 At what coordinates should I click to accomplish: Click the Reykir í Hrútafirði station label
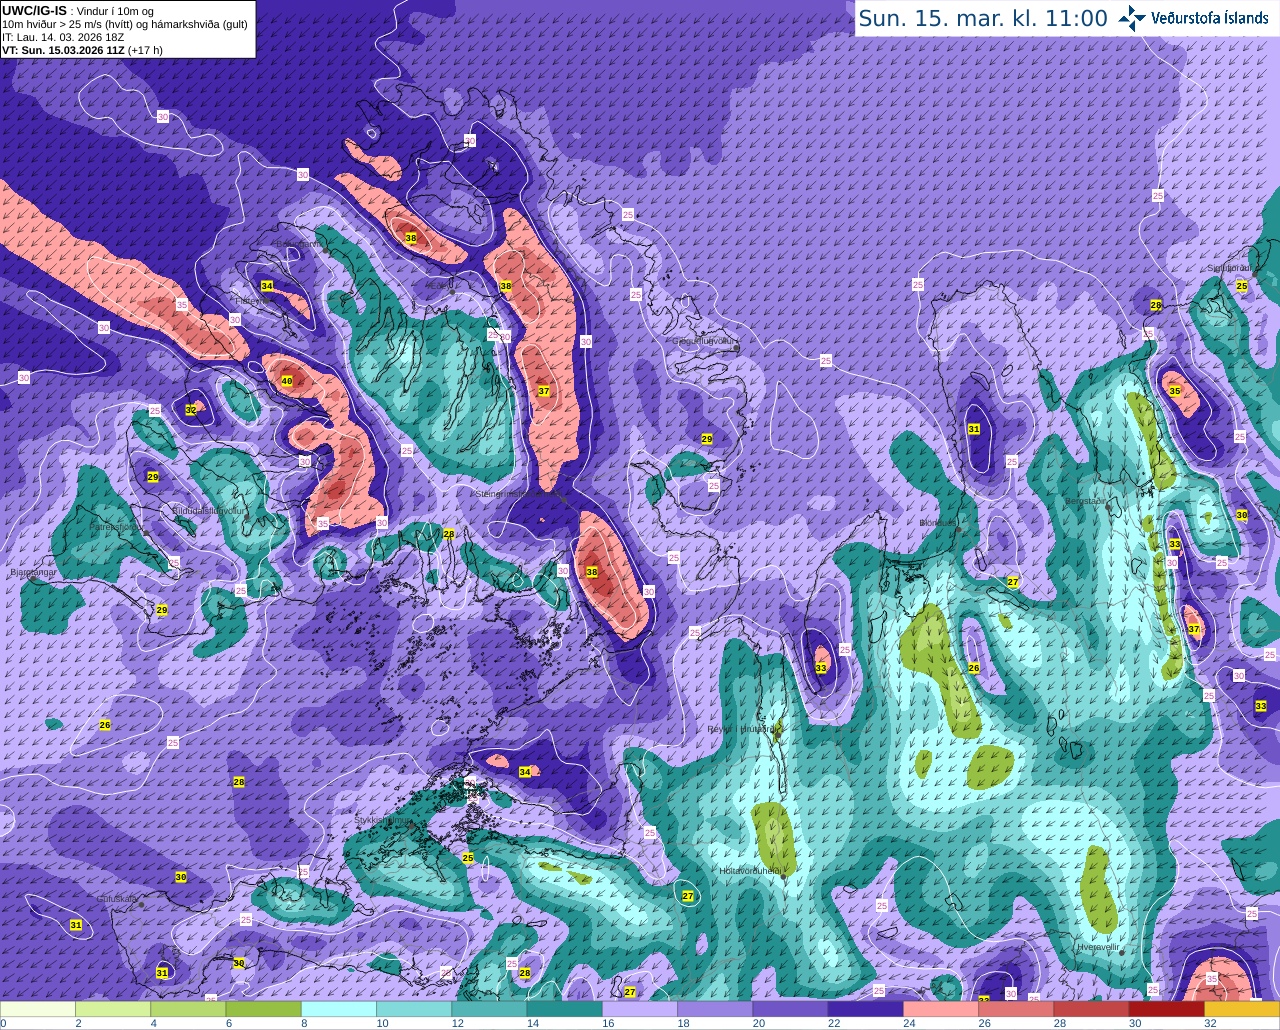click(742, 729)
